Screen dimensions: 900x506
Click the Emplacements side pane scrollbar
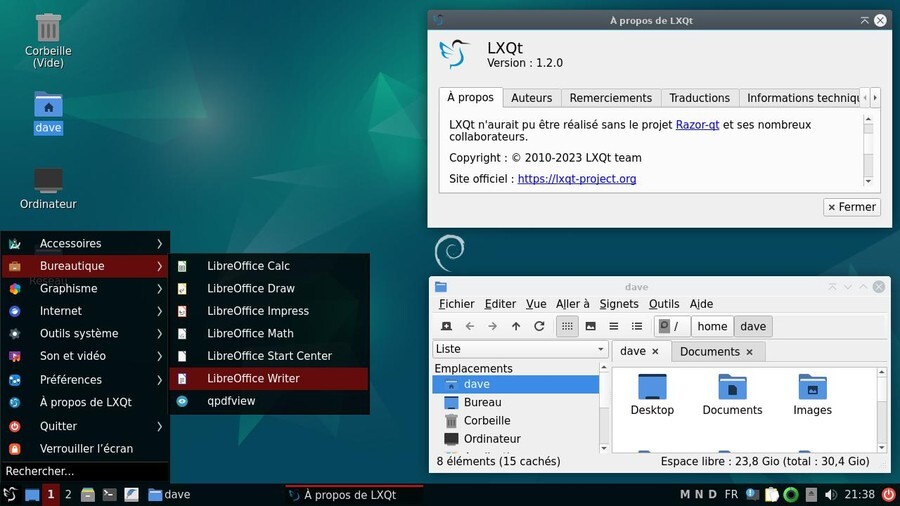pyautogui.click(x=603, y=408)
